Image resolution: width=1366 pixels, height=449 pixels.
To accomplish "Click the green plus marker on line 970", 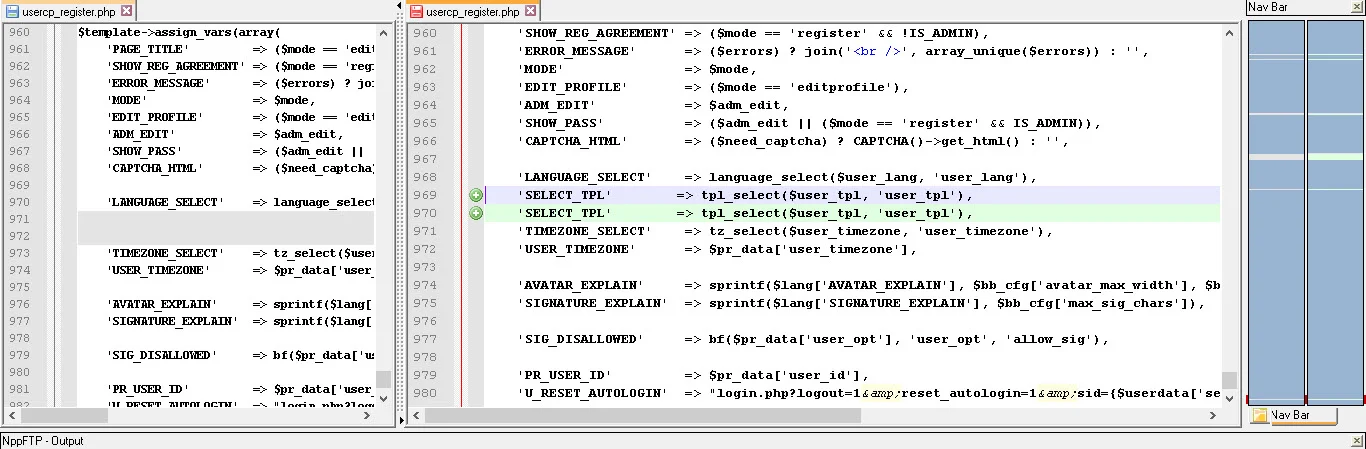I will click(476, 213).
